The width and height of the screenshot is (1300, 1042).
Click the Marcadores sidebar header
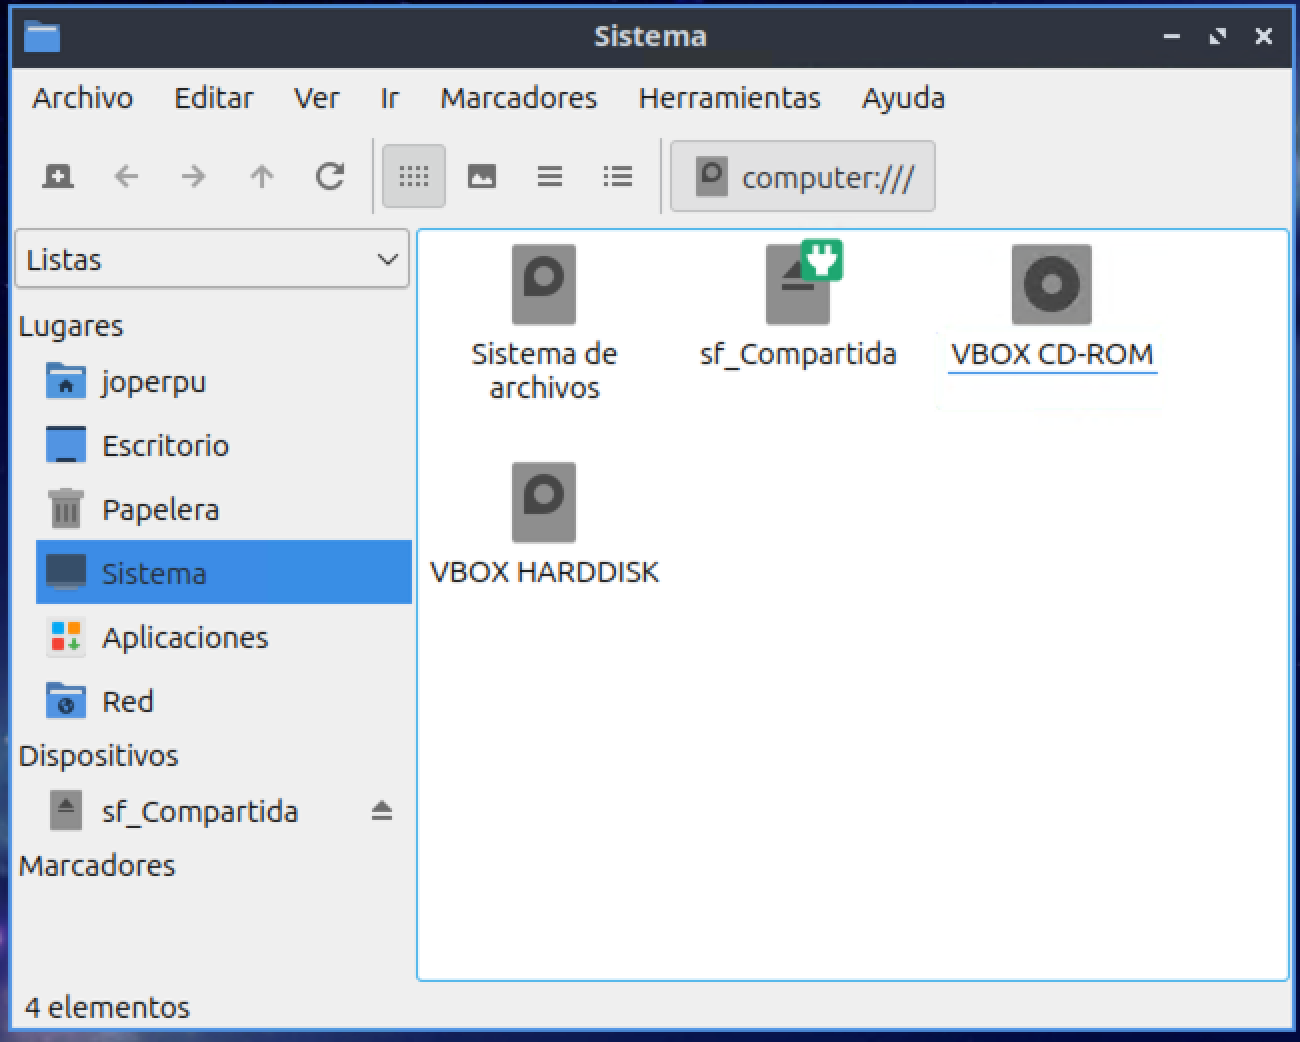[x=97, y=866]
